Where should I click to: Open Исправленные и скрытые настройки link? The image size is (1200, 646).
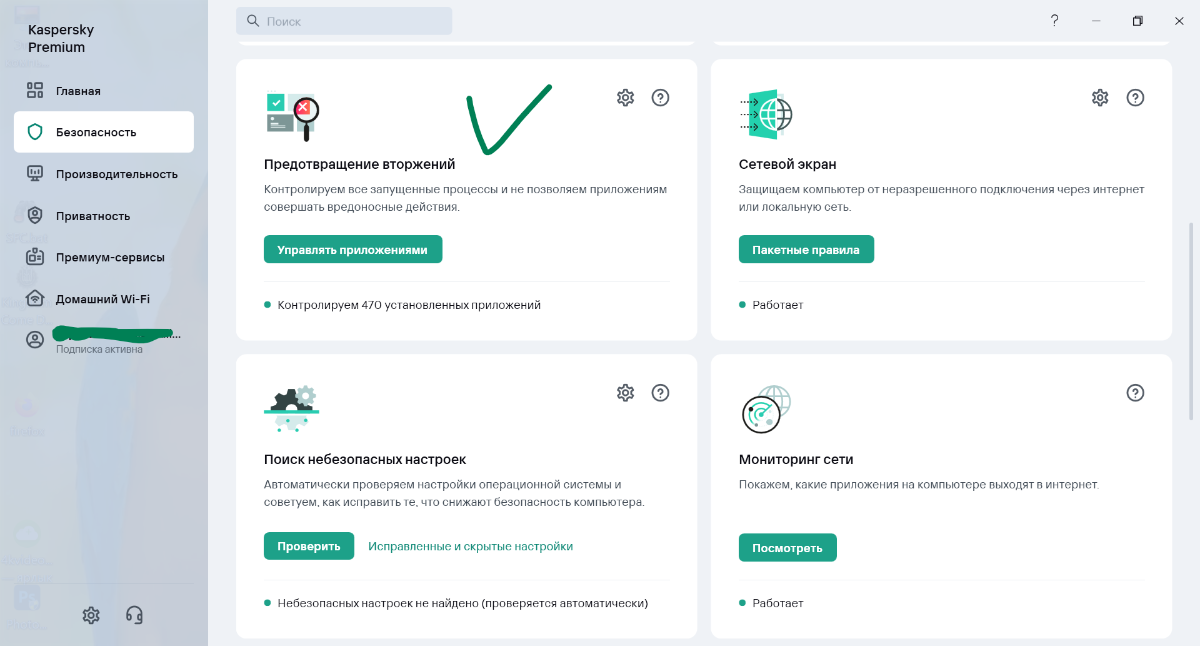coord(470,546)
